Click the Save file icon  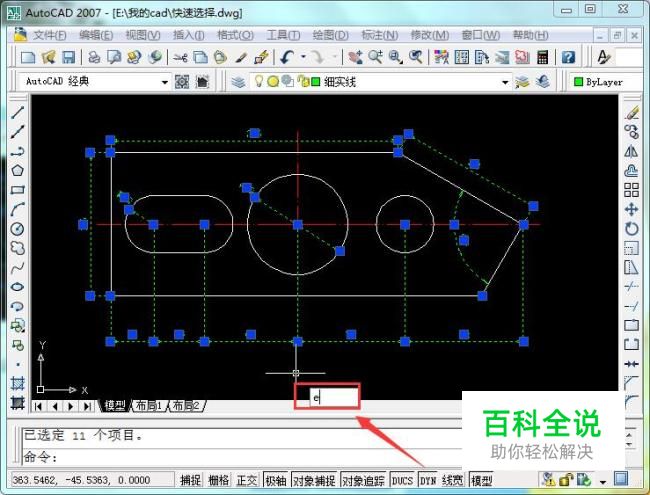tap(68, 57)
